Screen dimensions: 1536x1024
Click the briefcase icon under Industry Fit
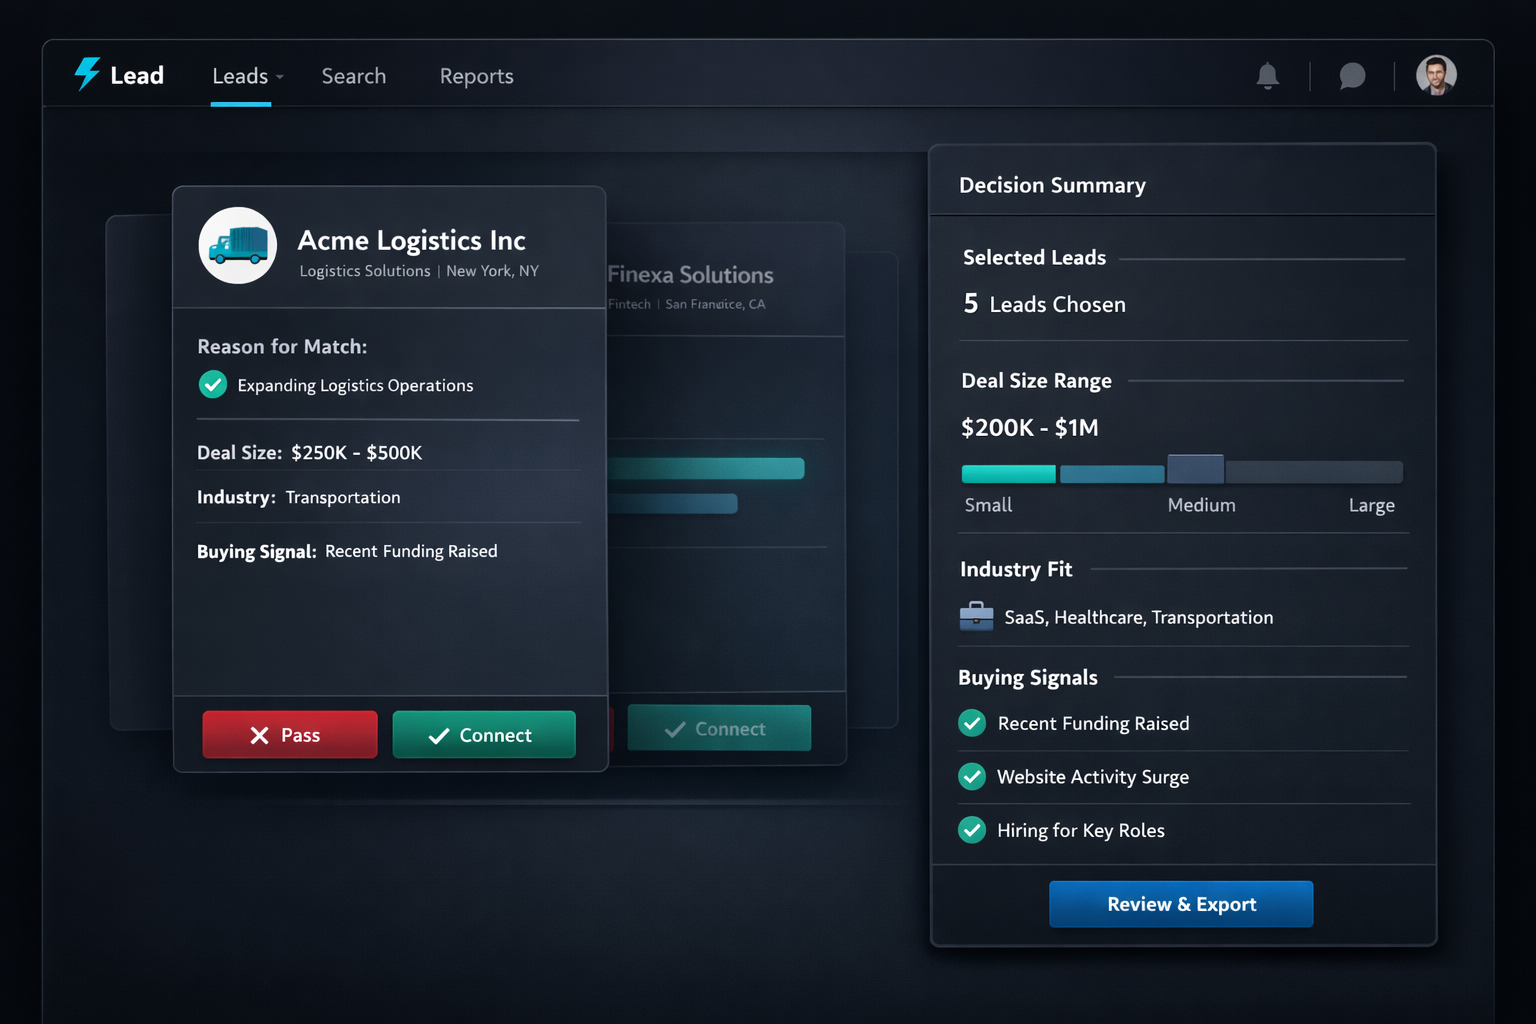(x=976, y=616)
